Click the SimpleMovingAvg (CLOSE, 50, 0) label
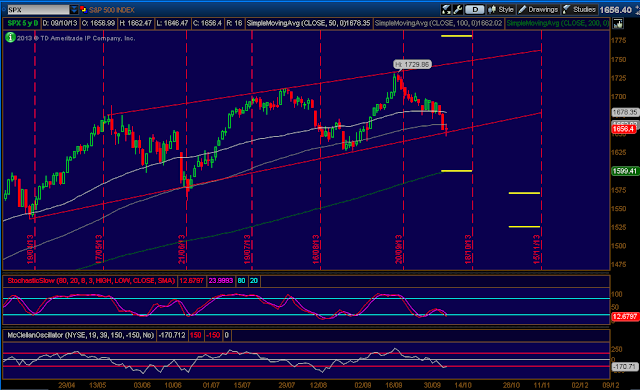 click(308, 23)
